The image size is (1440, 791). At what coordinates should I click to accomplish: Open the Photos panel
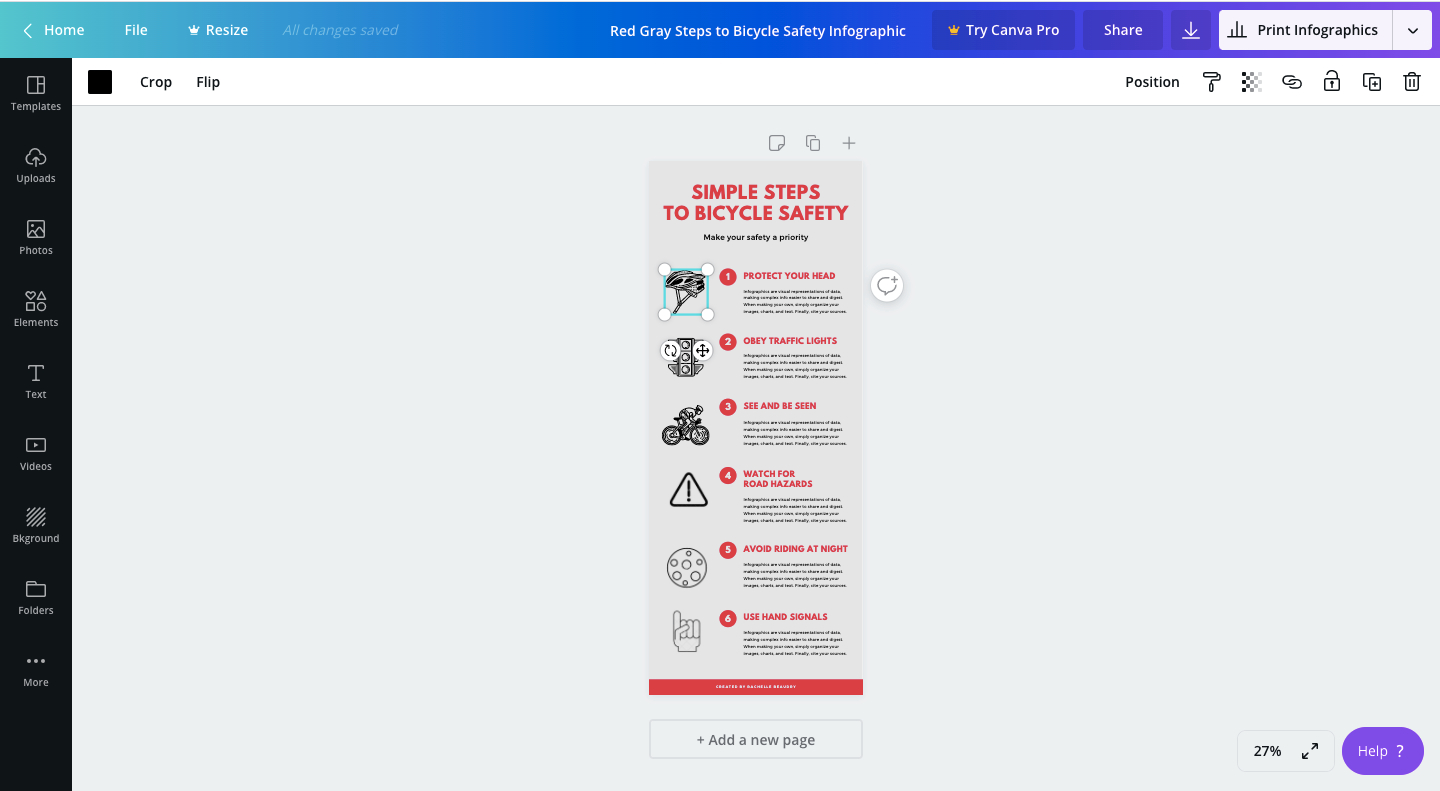36,237
